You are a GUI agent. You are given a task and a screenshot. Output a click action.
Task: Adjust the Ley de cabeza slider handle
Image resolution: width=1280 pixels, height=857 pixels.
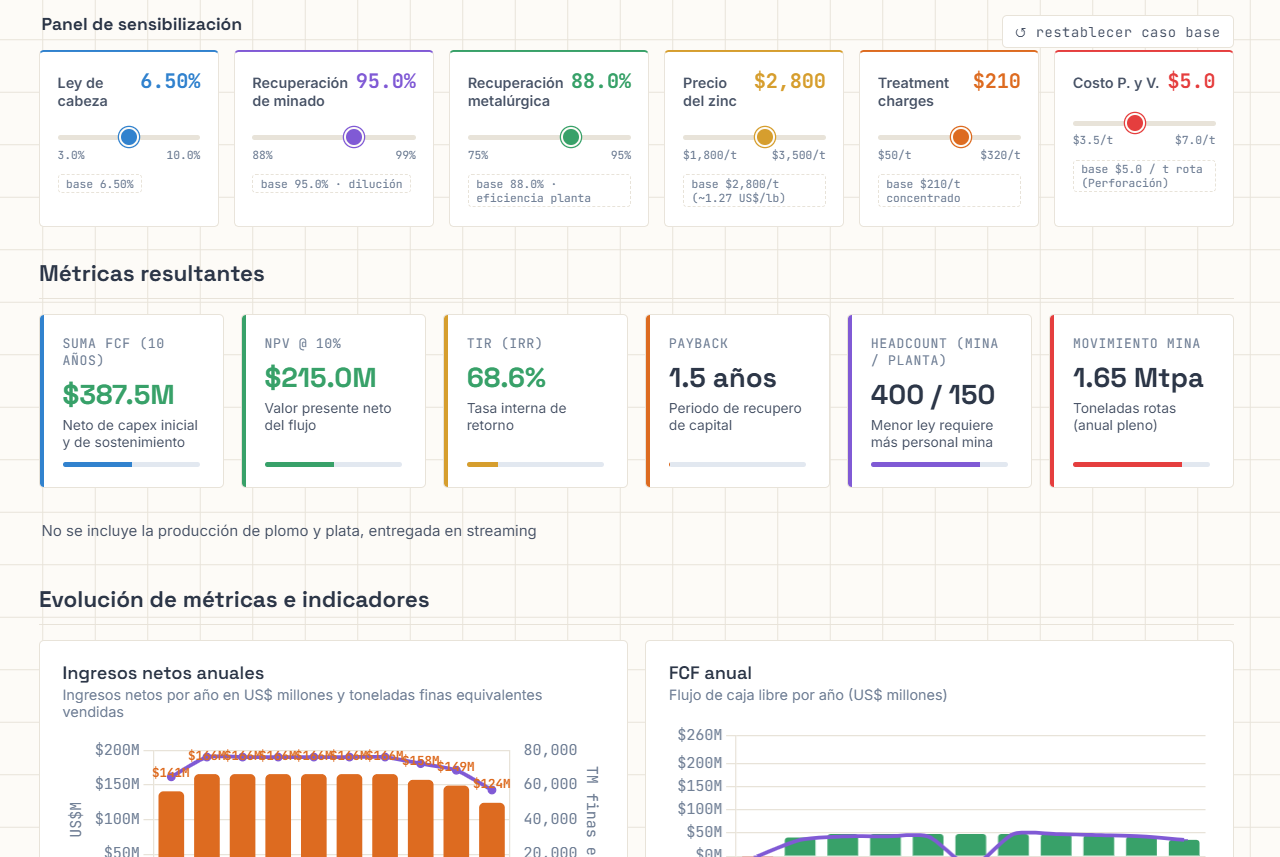[128, 137]
